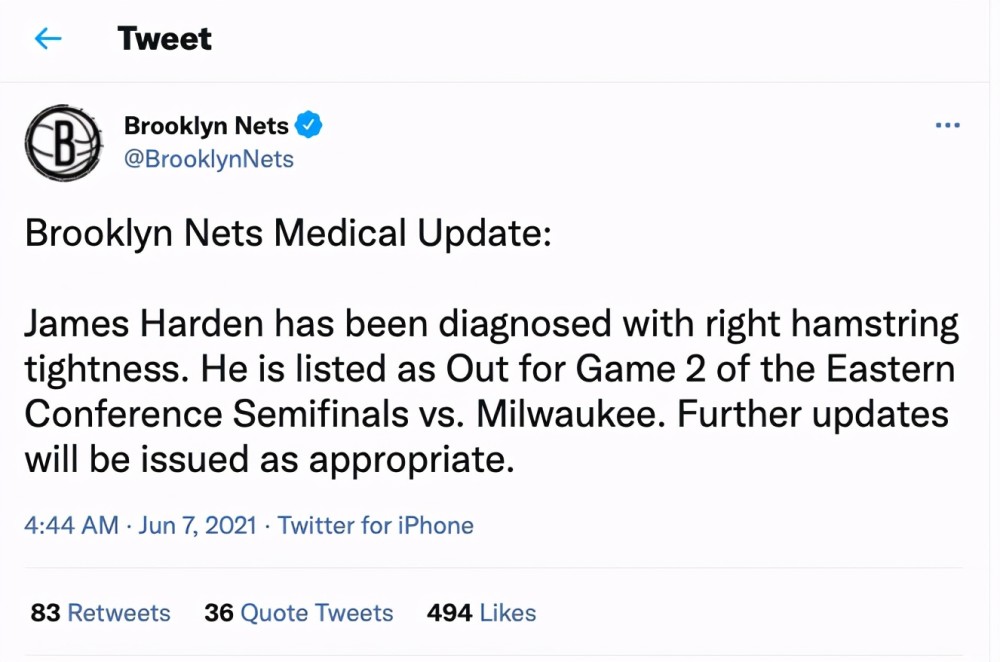
Task: Click the 4:44 AM timestamp
Action: coord(71,526)
